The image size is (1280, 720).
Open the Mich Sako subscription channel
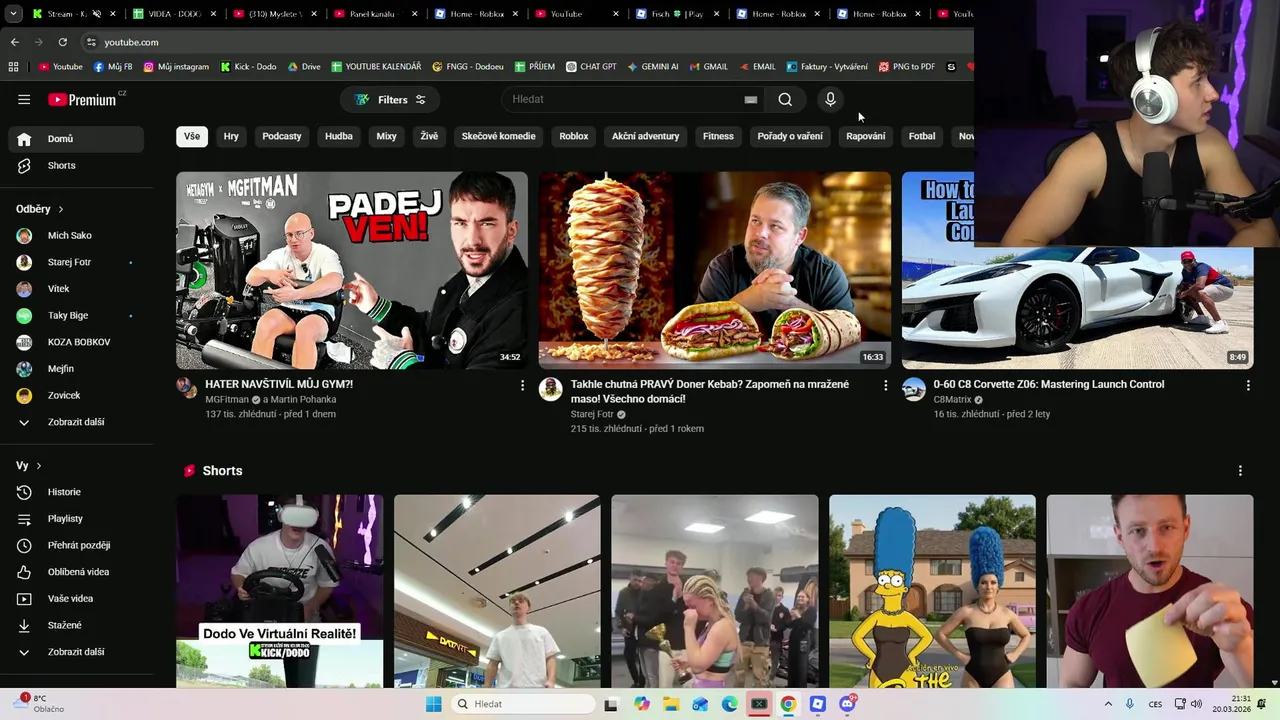point(76,235)
